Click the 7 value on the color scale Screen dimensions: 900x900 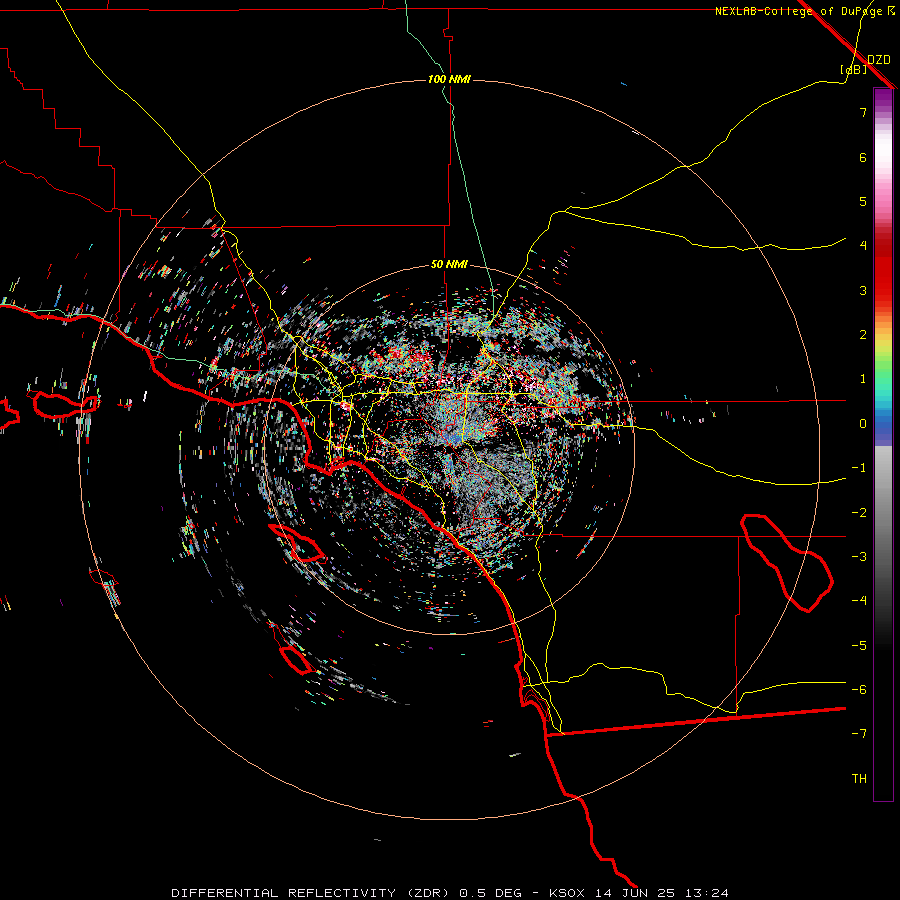[863, 112]
